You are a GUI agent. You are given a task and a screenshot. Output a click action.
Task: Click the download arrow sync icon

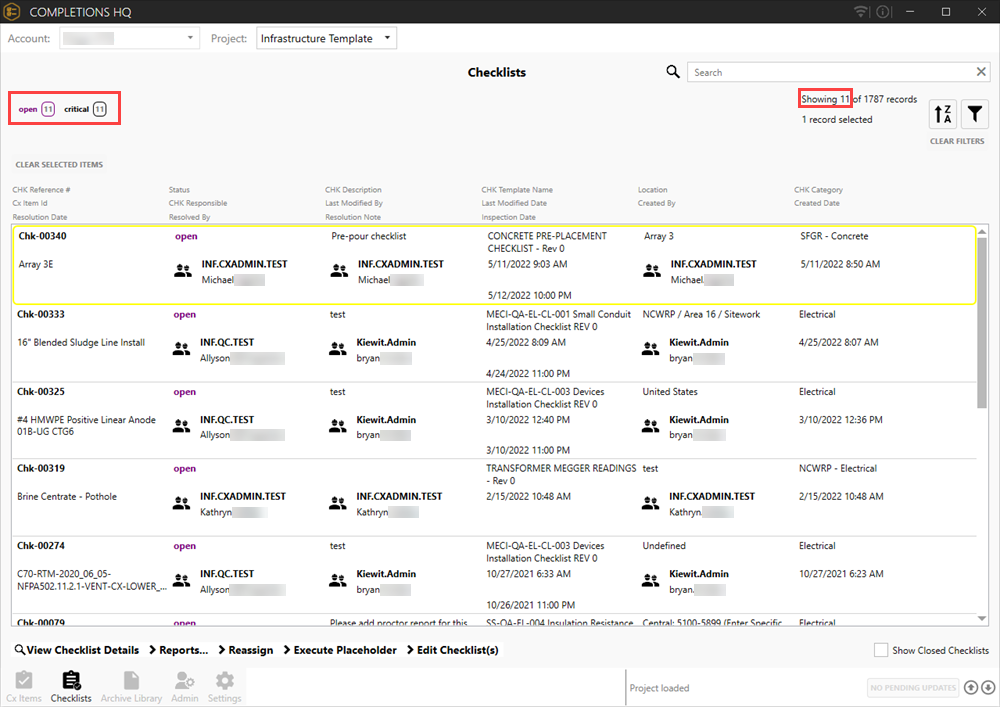point(987,688)
